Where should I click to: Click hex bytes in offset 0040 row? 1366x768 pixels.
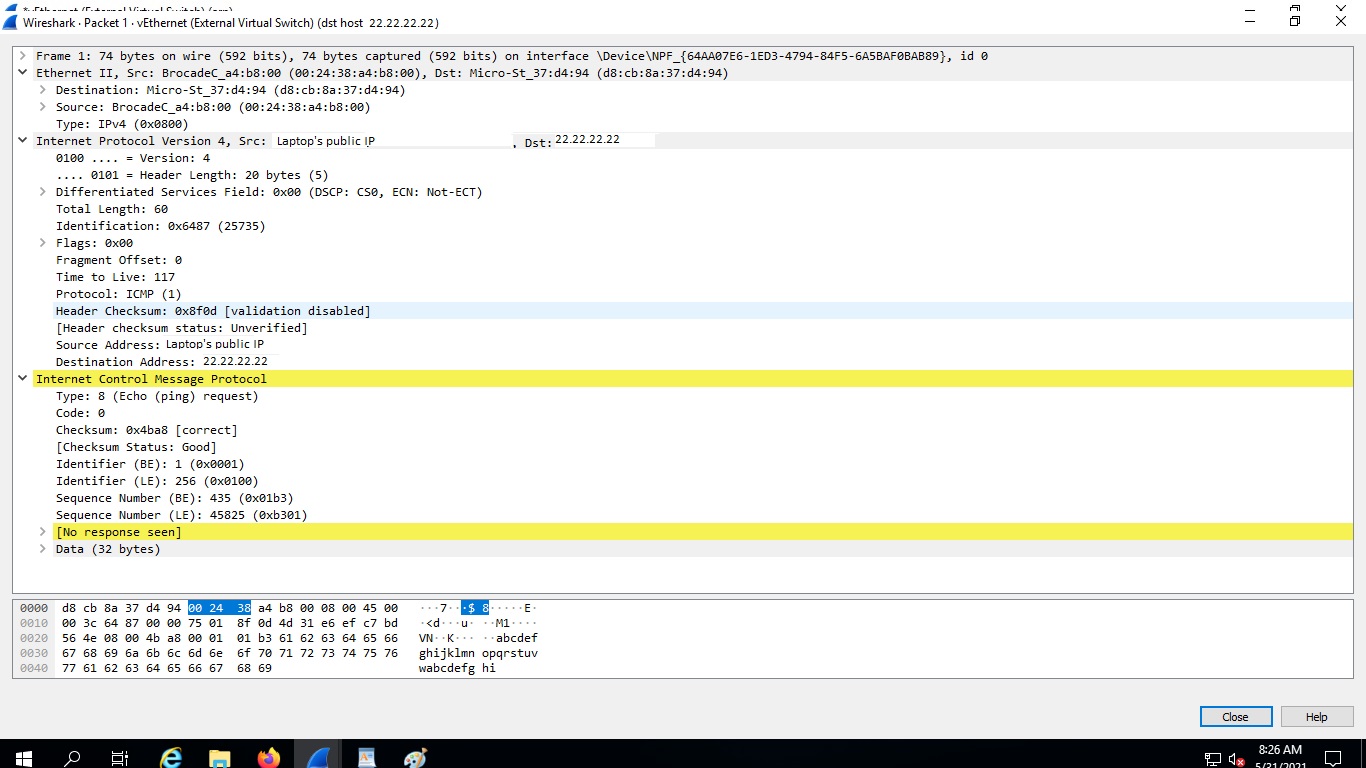coord(166,668)
